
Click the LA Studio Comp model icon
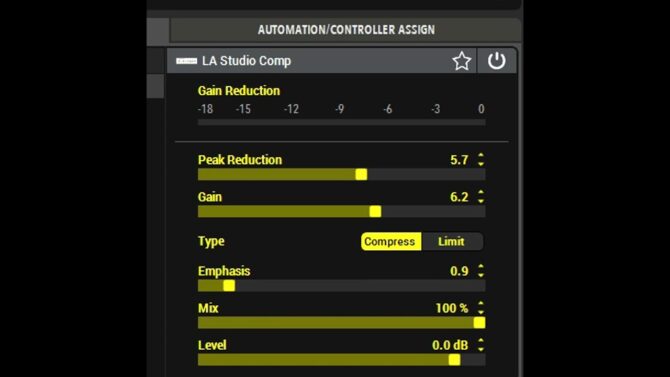(x=186, y=61)
